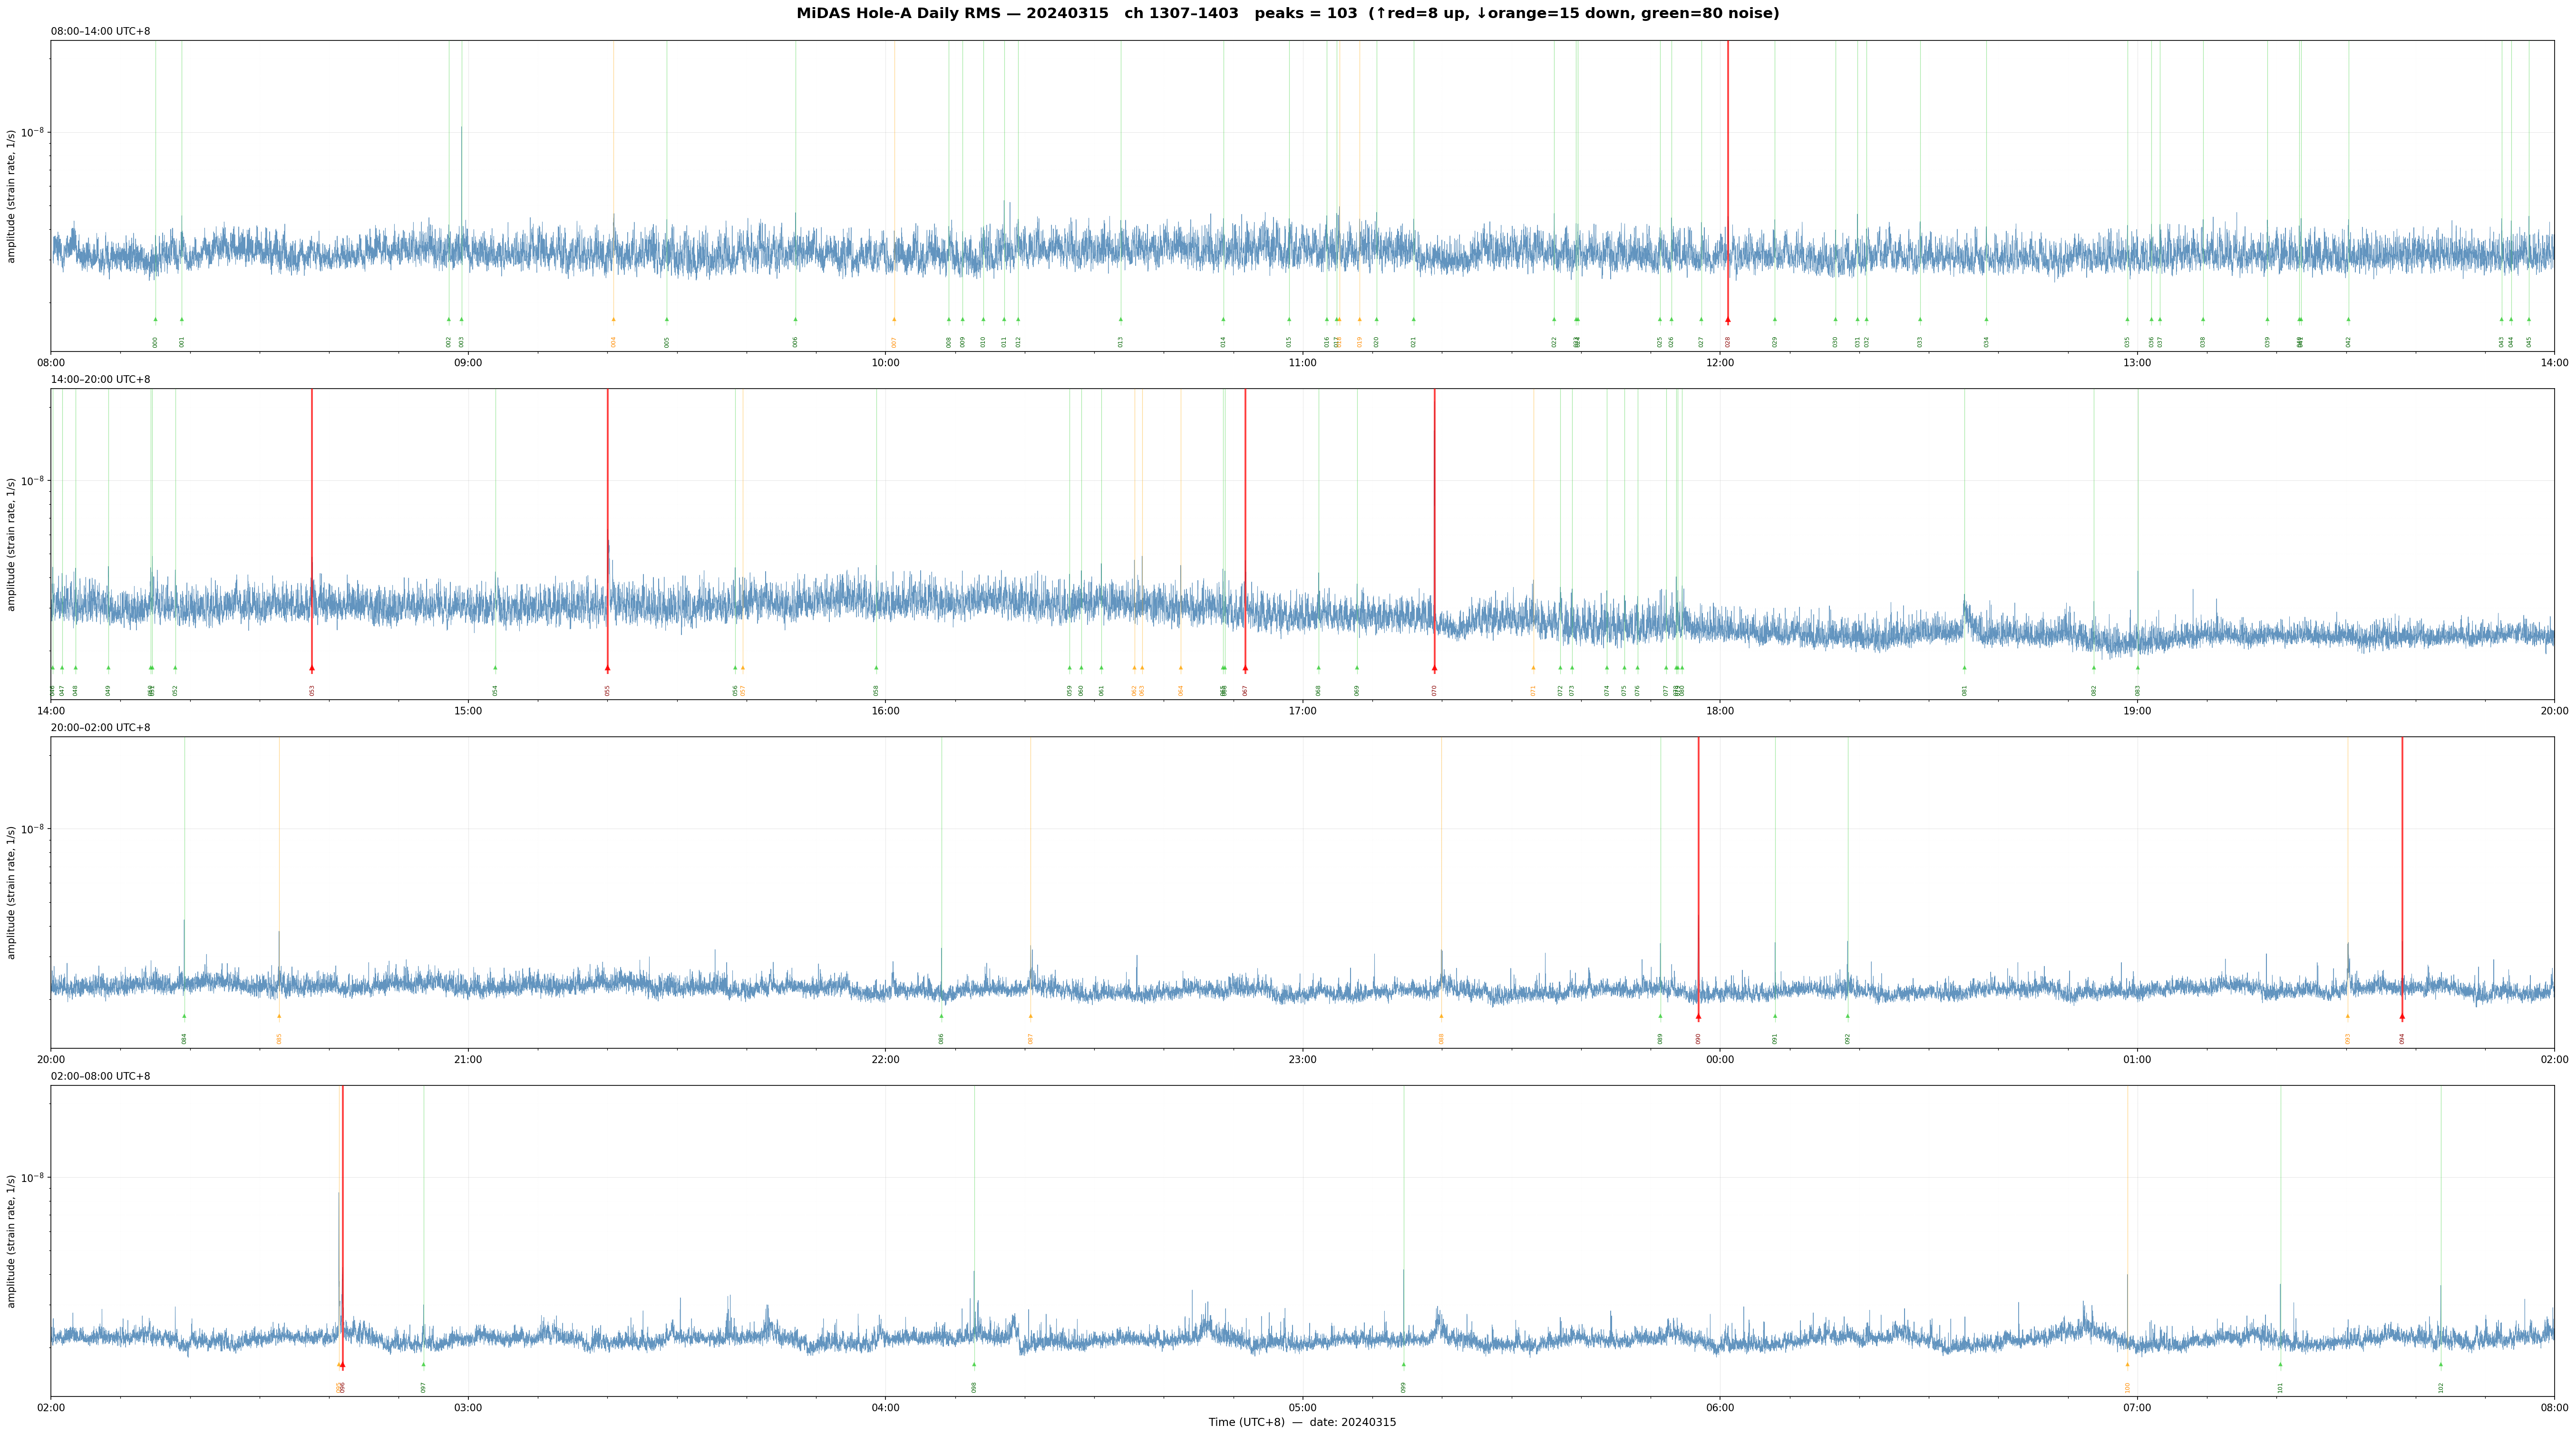Click the 16:00 time tick label
The height and width of the screenshot is (1435, 2576).
pyautogui.click(x=885, y=711)
